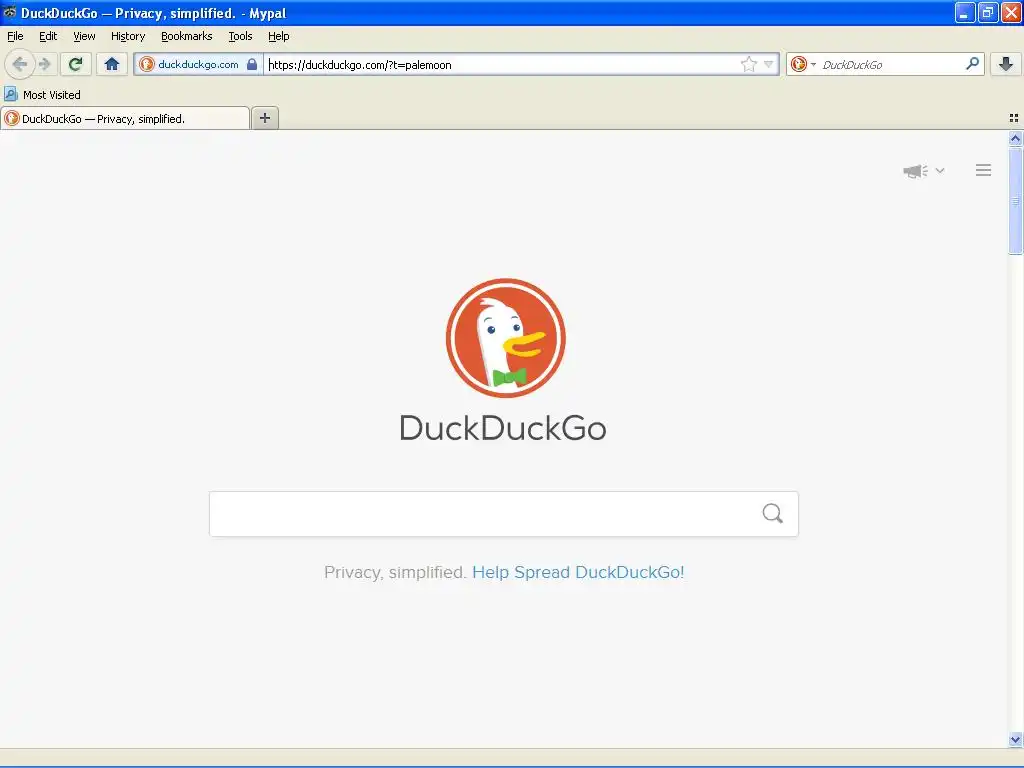Go forward using the forward arrow button
The height and width of the screenshot is (768, 1024).
tap(44, 64)
